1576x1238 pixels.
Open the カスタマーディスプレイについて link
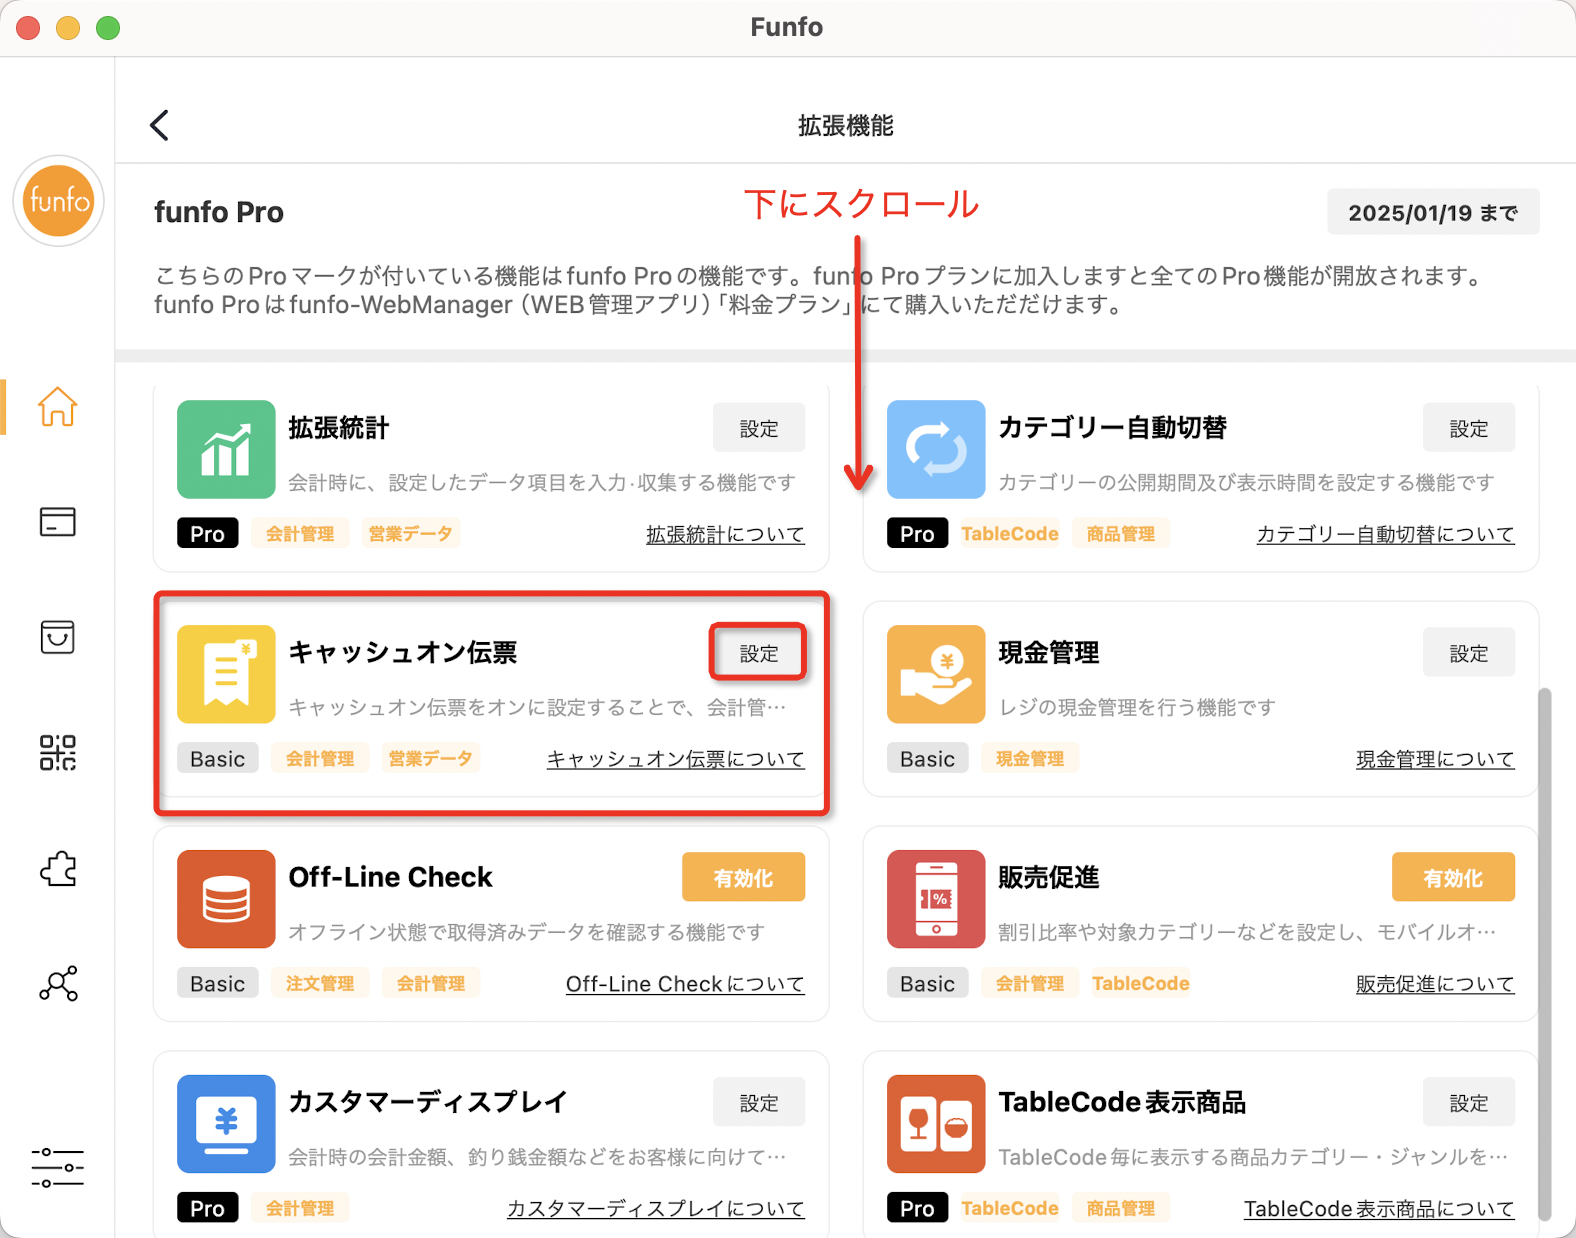click(655, 1209)
